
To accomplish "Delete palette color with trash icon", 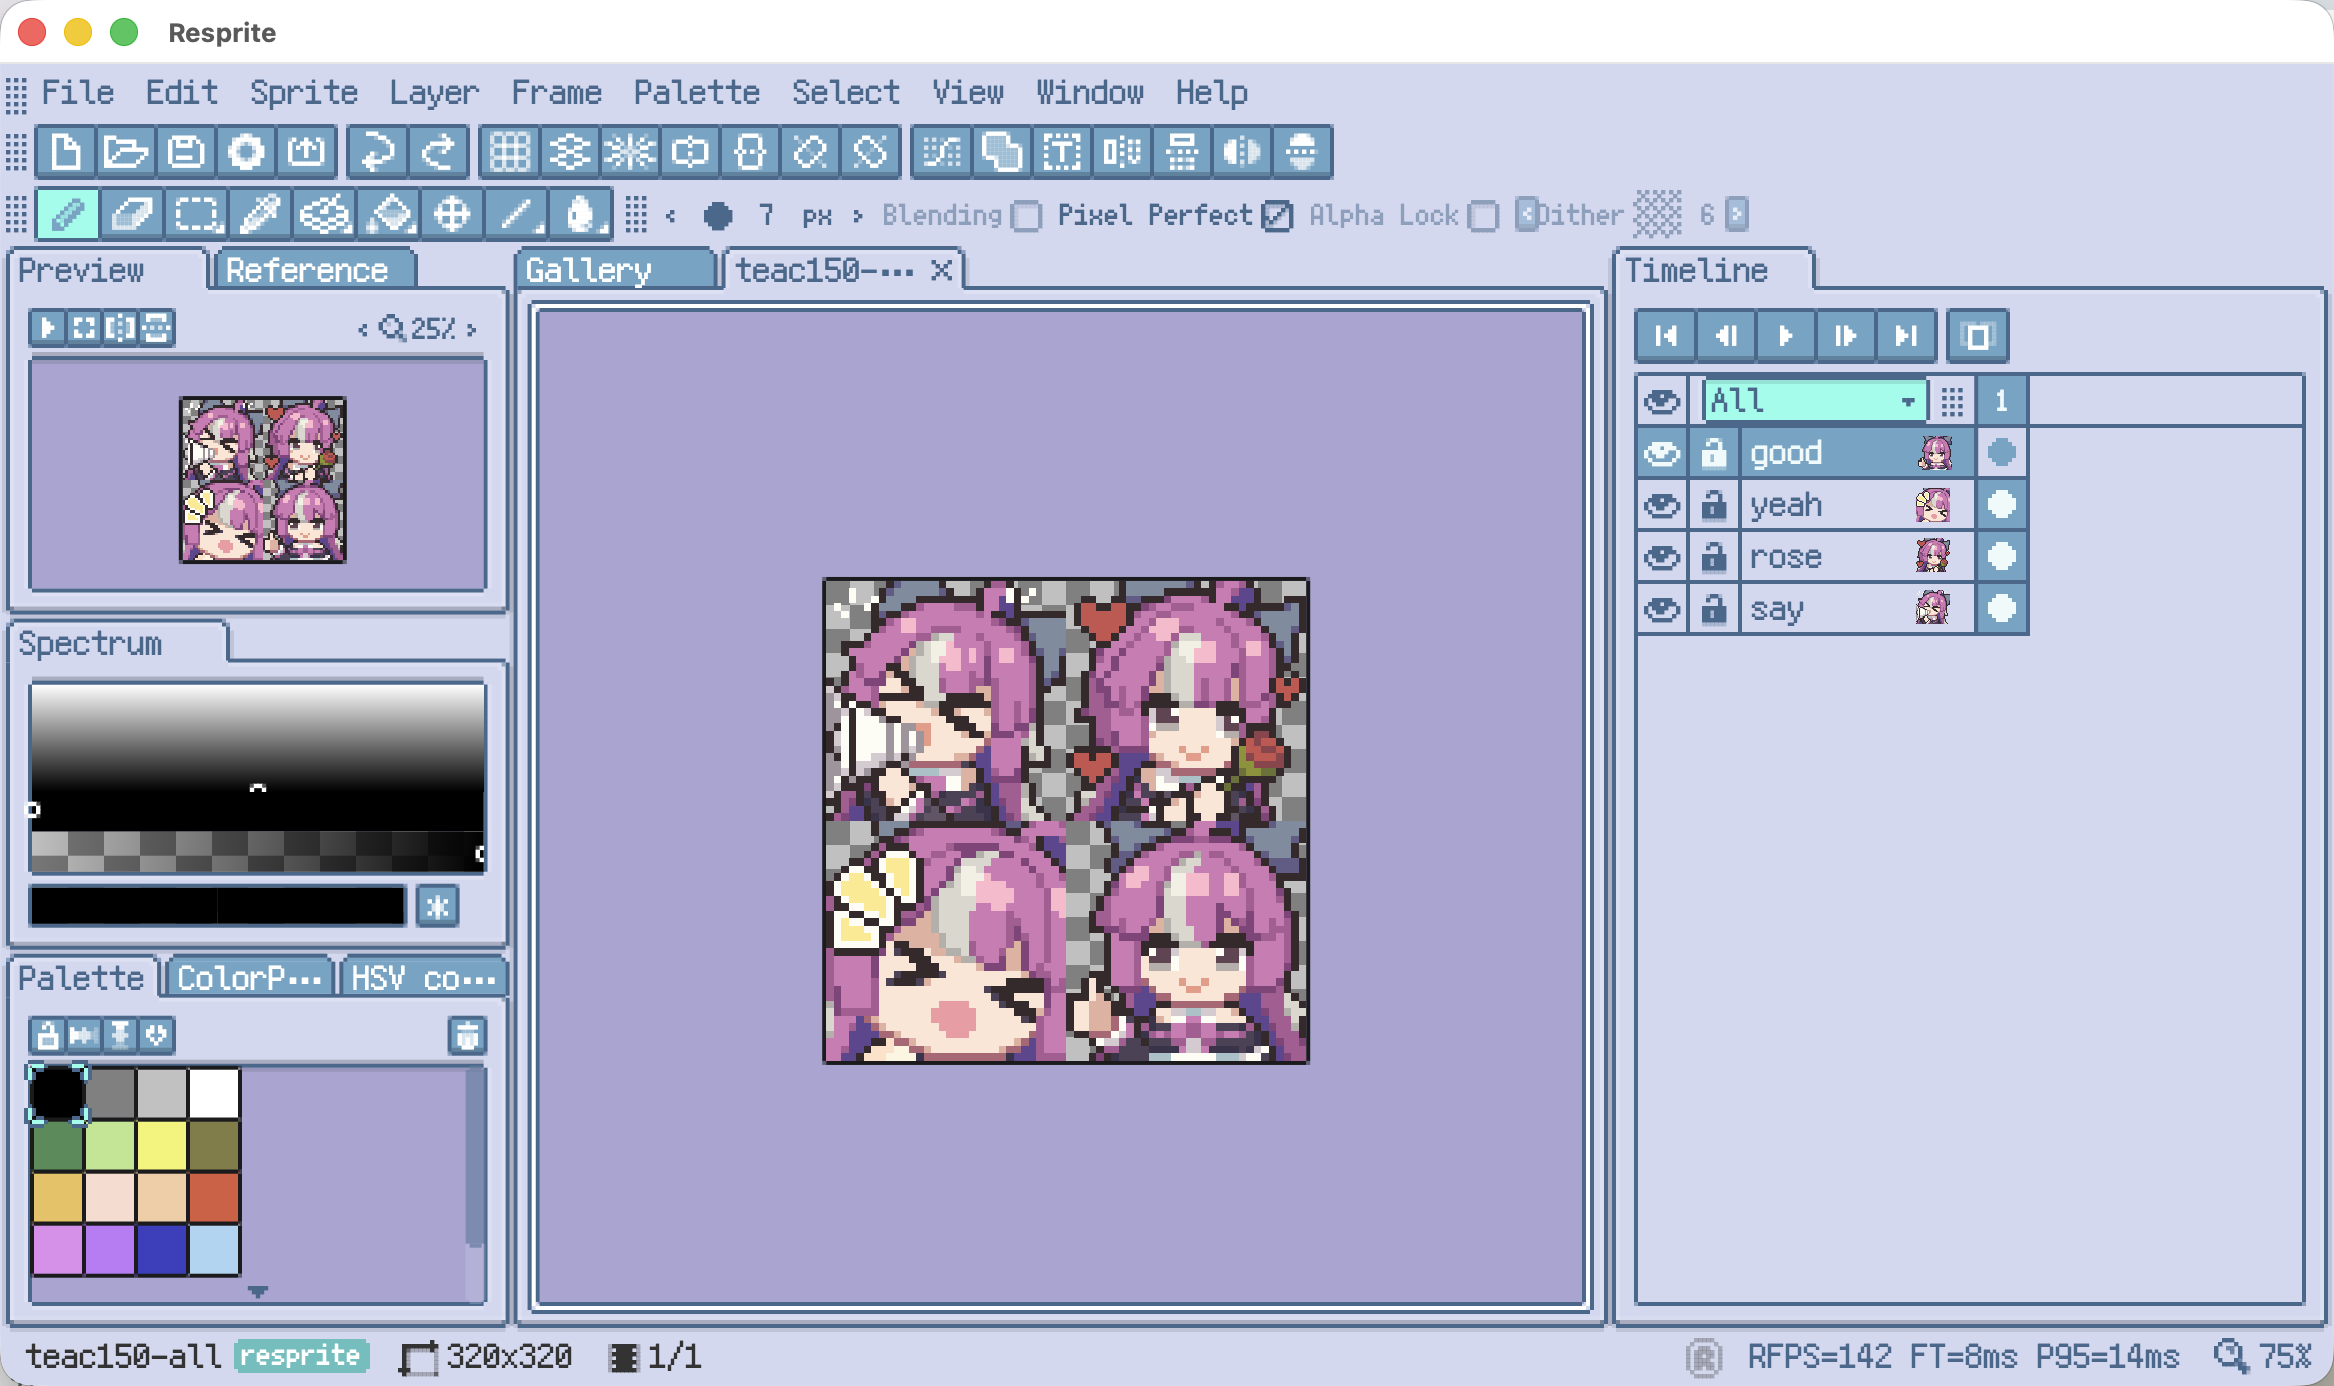I will [x=467, y=1035].
